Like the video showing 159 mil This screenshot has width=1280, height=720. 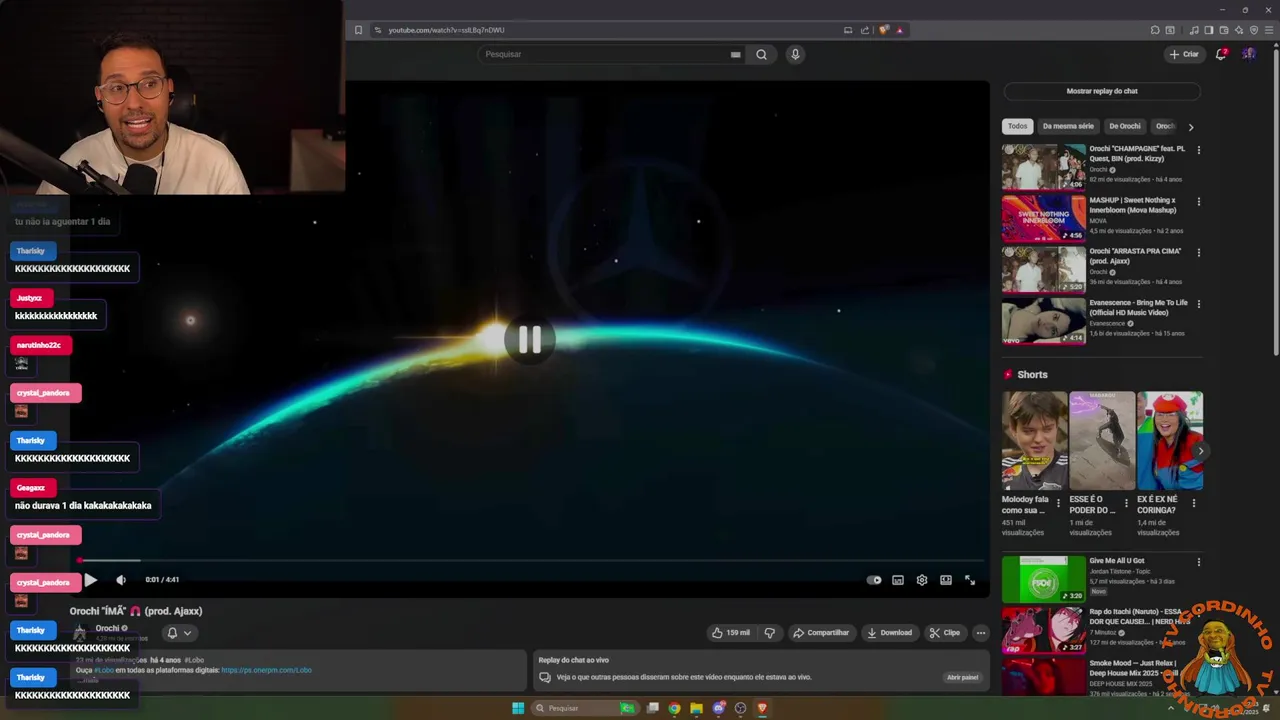coord(730,633)
